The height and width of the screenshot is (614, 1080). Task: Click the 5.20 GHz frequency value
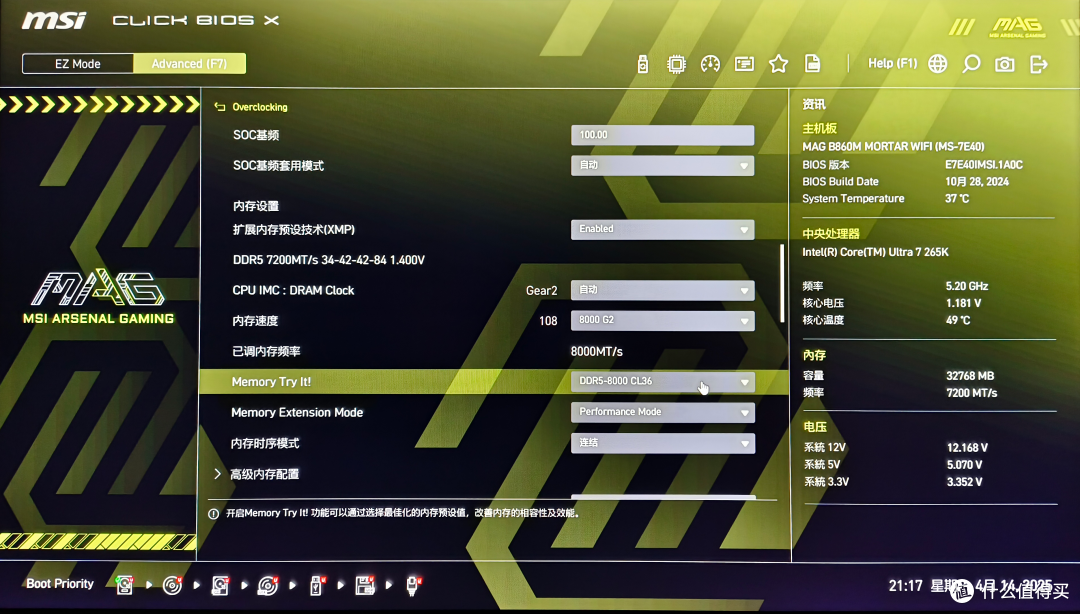[966, 286]
